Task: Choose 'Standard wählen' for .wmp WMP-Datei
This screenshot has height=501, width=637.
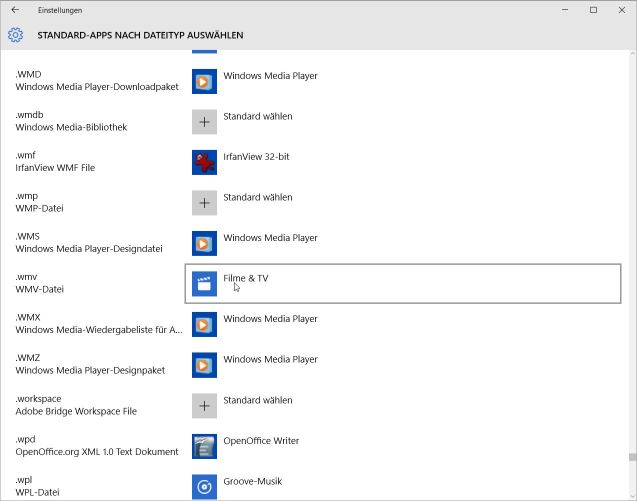Action: (258, 197)
